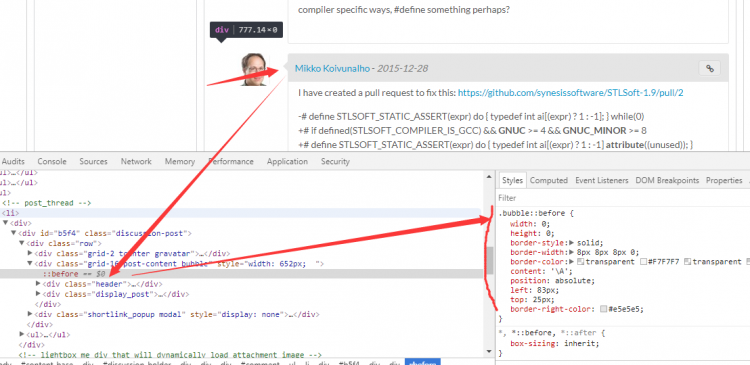Open the #e5e5e5 border-right-color swatch
750x365 pixels.
pos(604,310)
